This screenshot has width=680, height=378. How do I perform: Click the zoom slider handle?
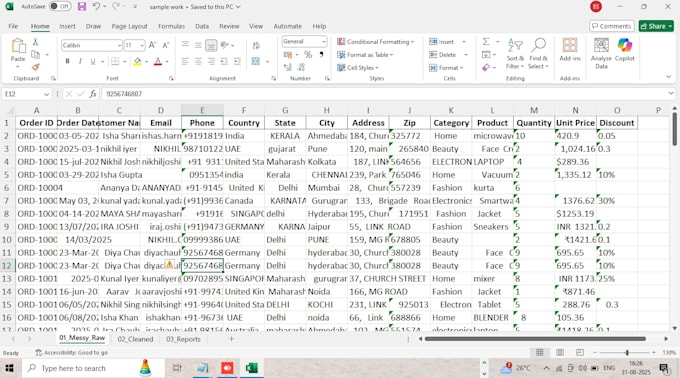[627, 352]
